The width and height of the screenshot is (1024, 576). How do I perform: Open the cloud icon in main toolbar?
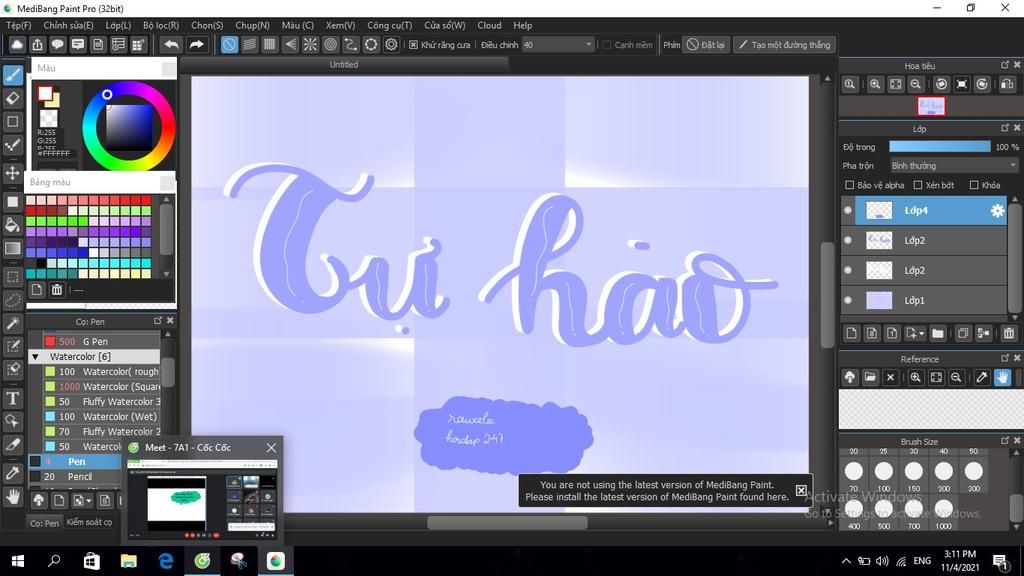pyautogui.click(x=17, y=44)
